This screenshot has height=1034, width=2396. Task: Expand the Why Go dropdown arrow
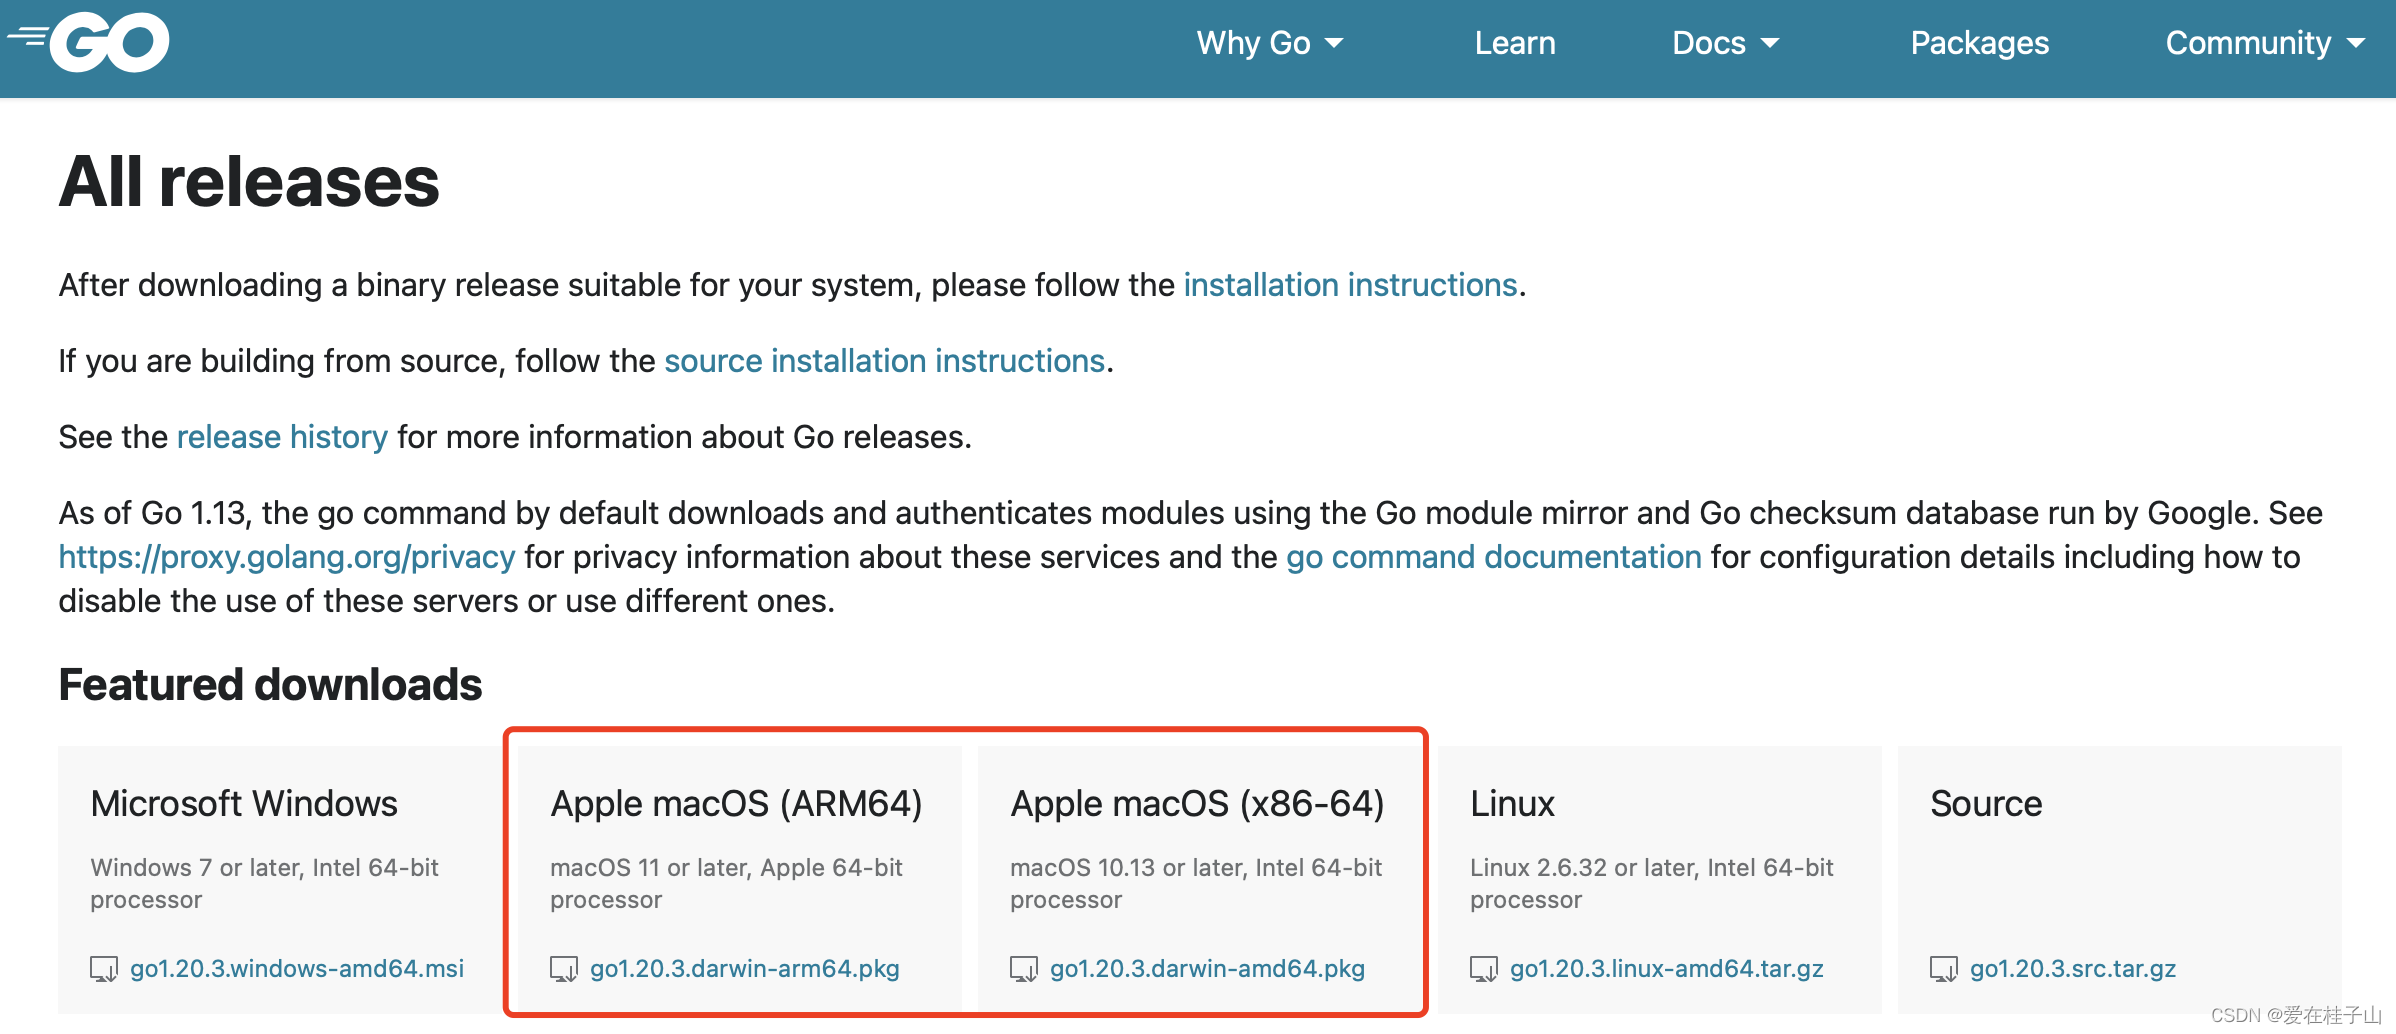(x=1334, y=43)
